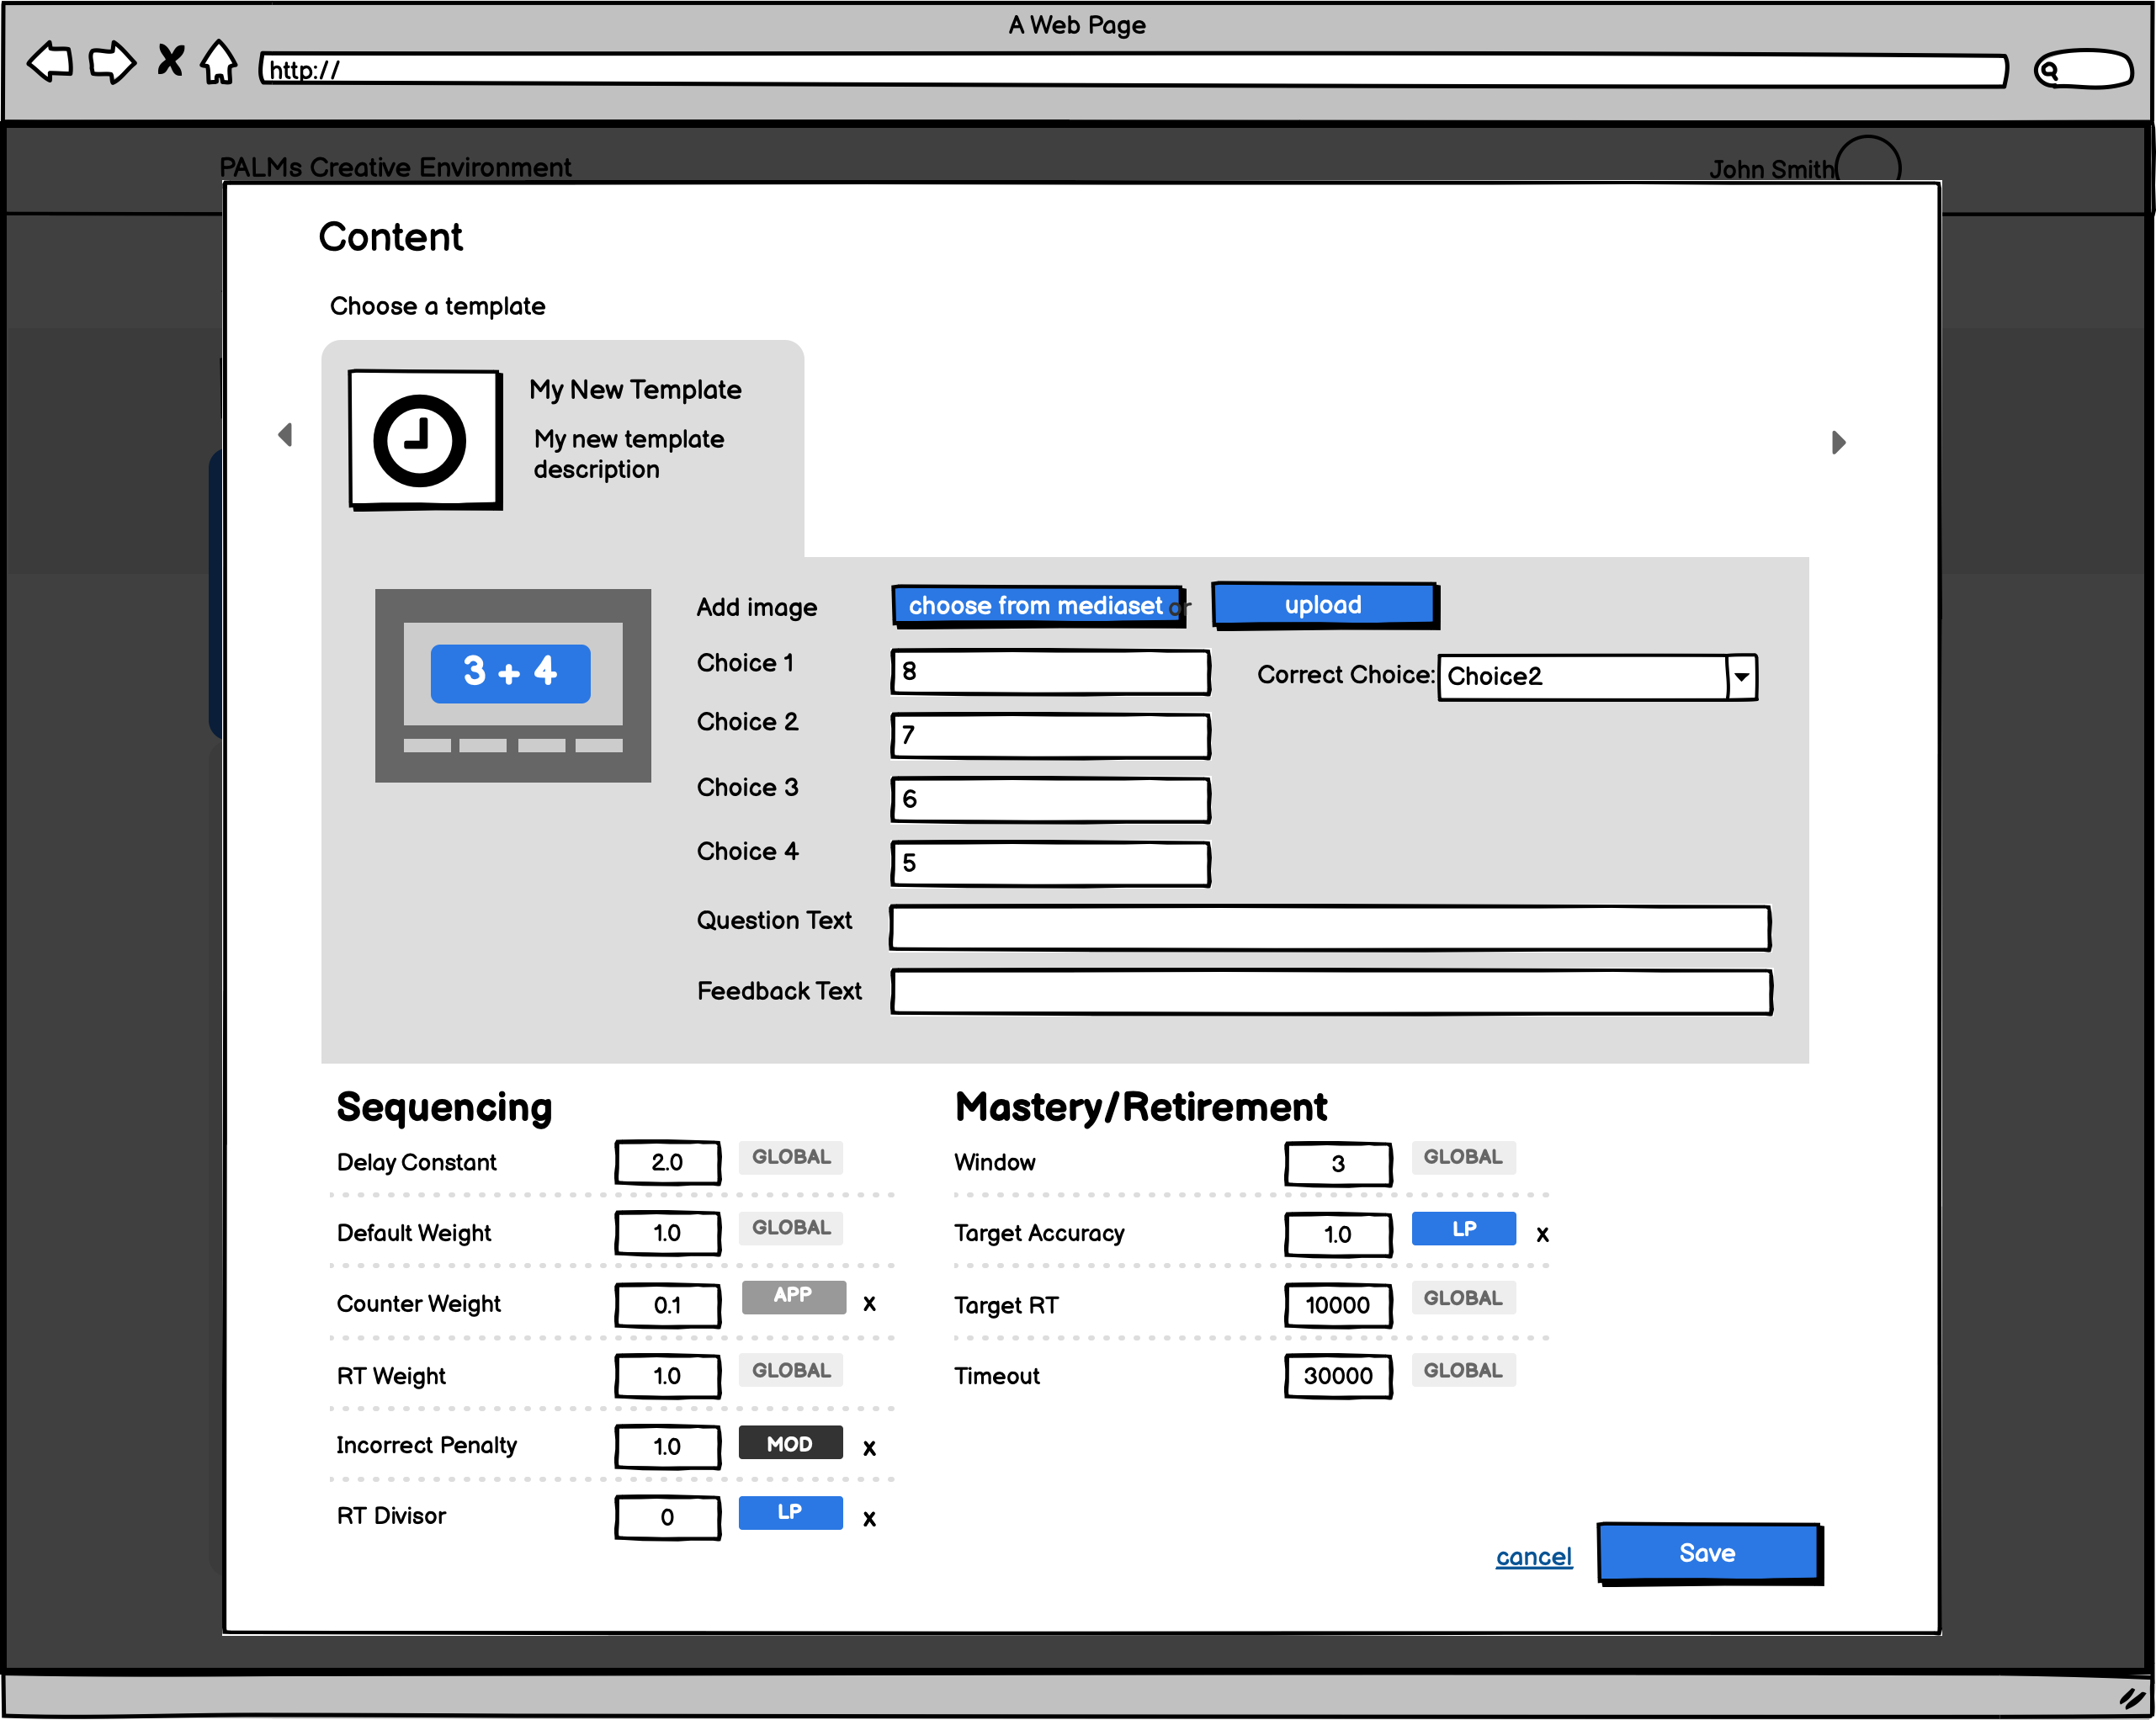The height and width of the screenshot is (1720, 2156).
Task: Click the browser back arrow icon
Action: [50, 62]
